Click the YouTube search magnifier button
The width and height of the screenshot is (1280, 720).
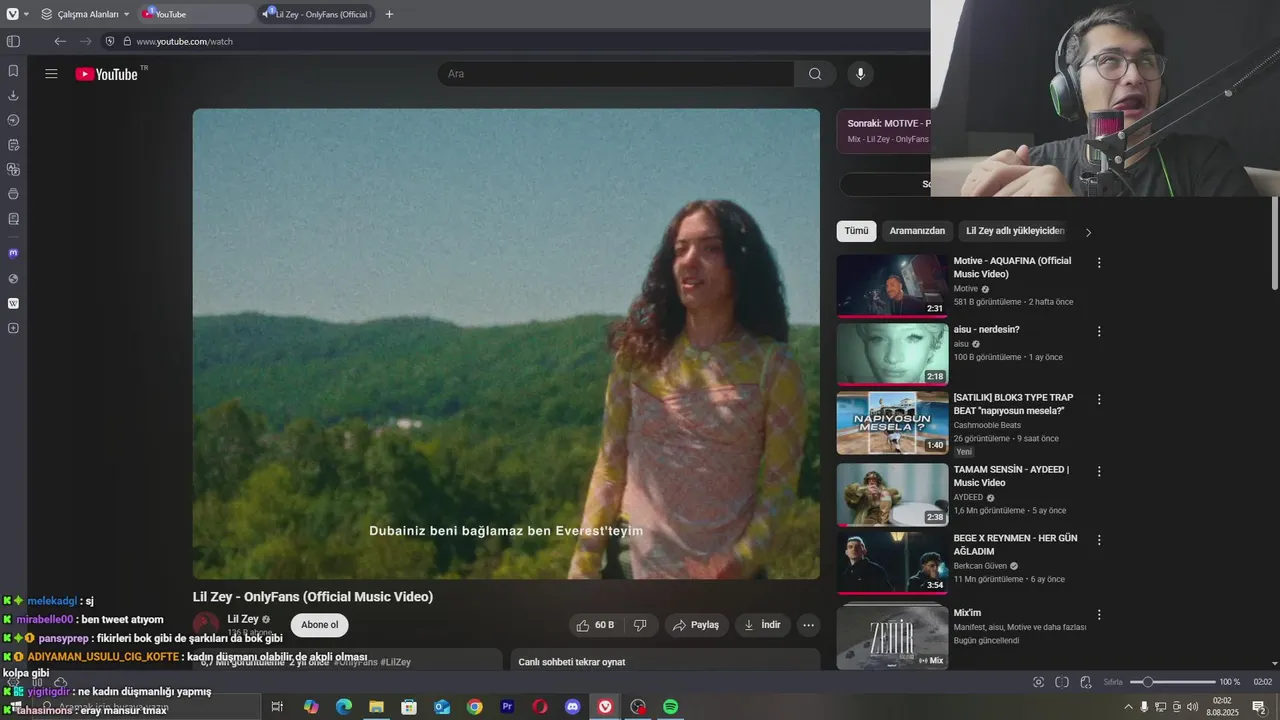coord(815,74)
